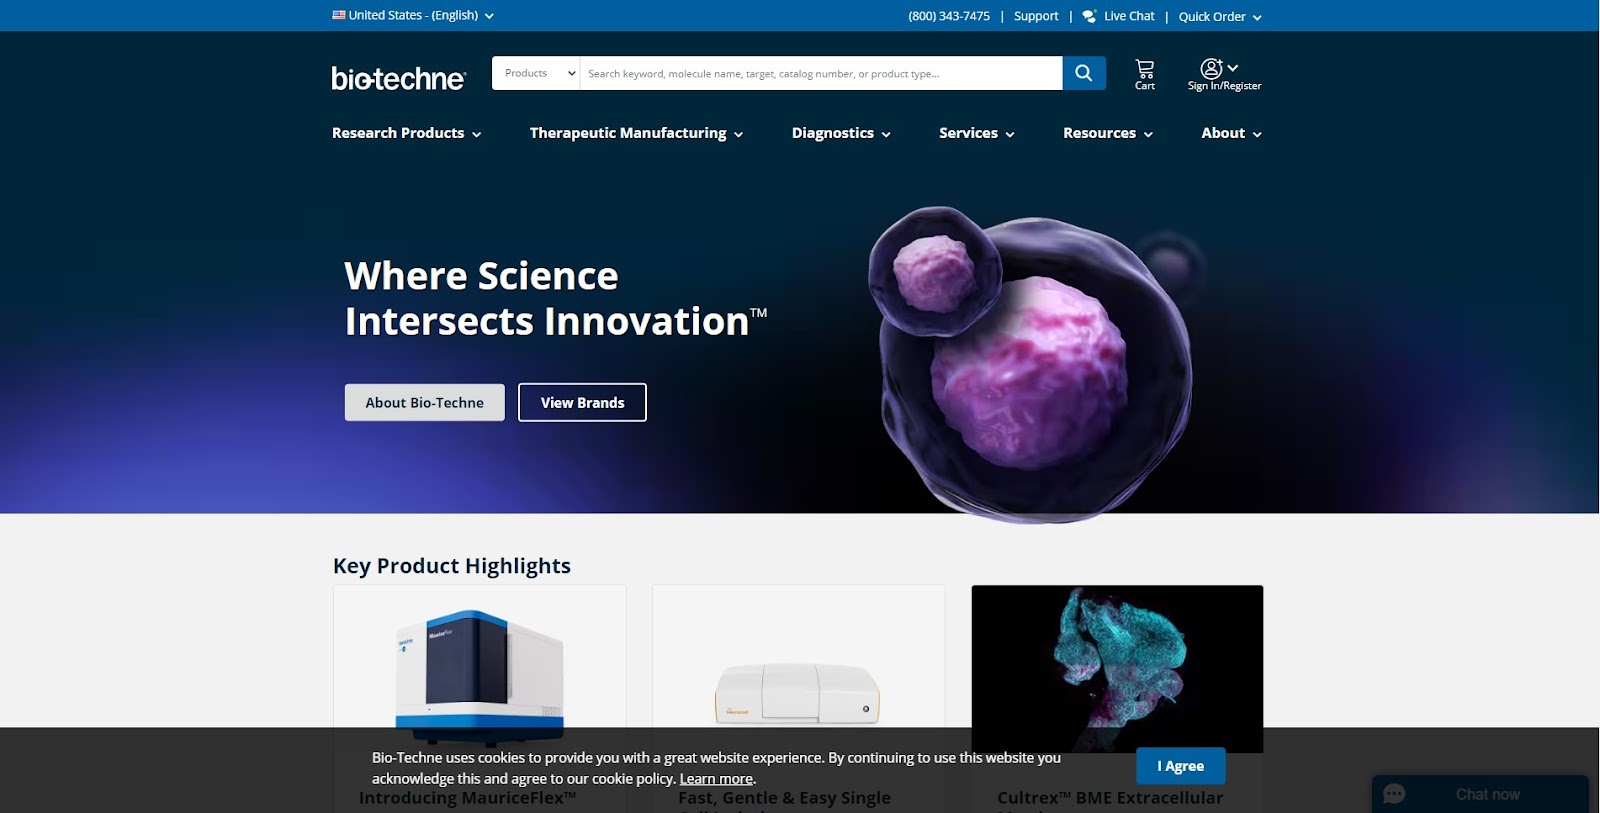
Task: Click the chevron beside Sign In/Register icon
Action: (1233, 68)
